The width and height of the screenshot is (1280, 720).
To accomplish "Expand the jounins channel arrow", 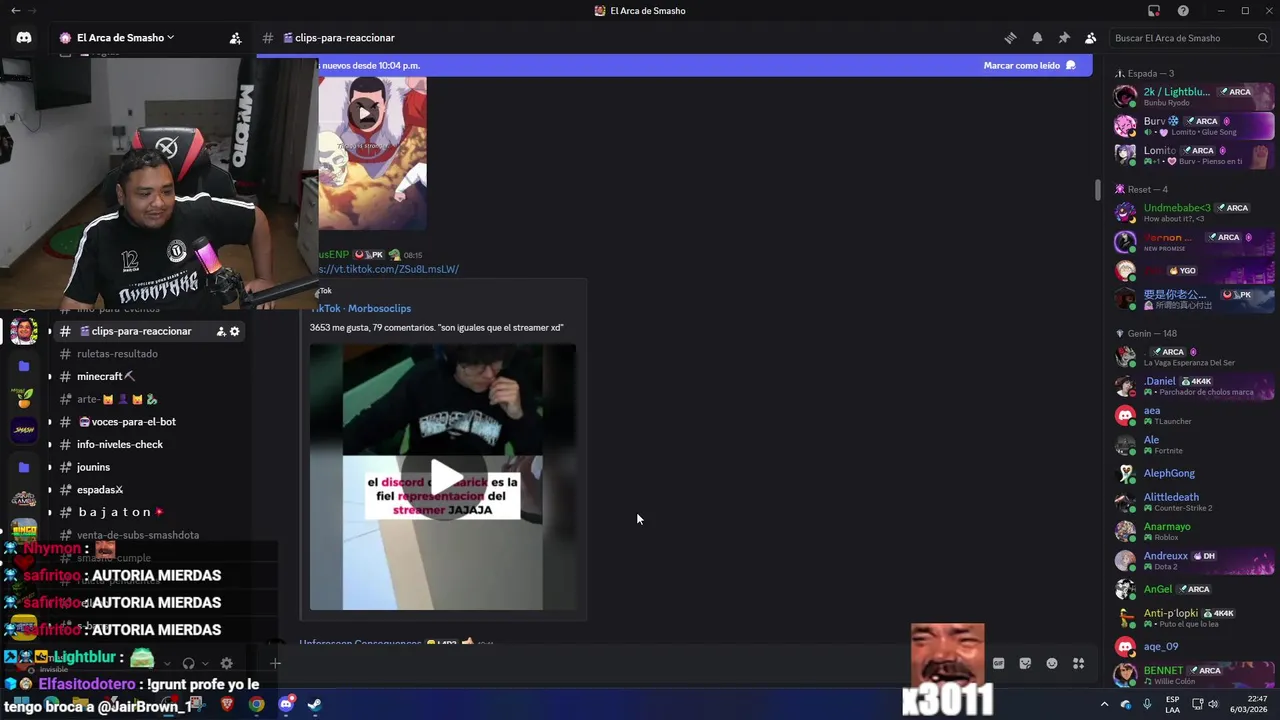I will (50, 467).
